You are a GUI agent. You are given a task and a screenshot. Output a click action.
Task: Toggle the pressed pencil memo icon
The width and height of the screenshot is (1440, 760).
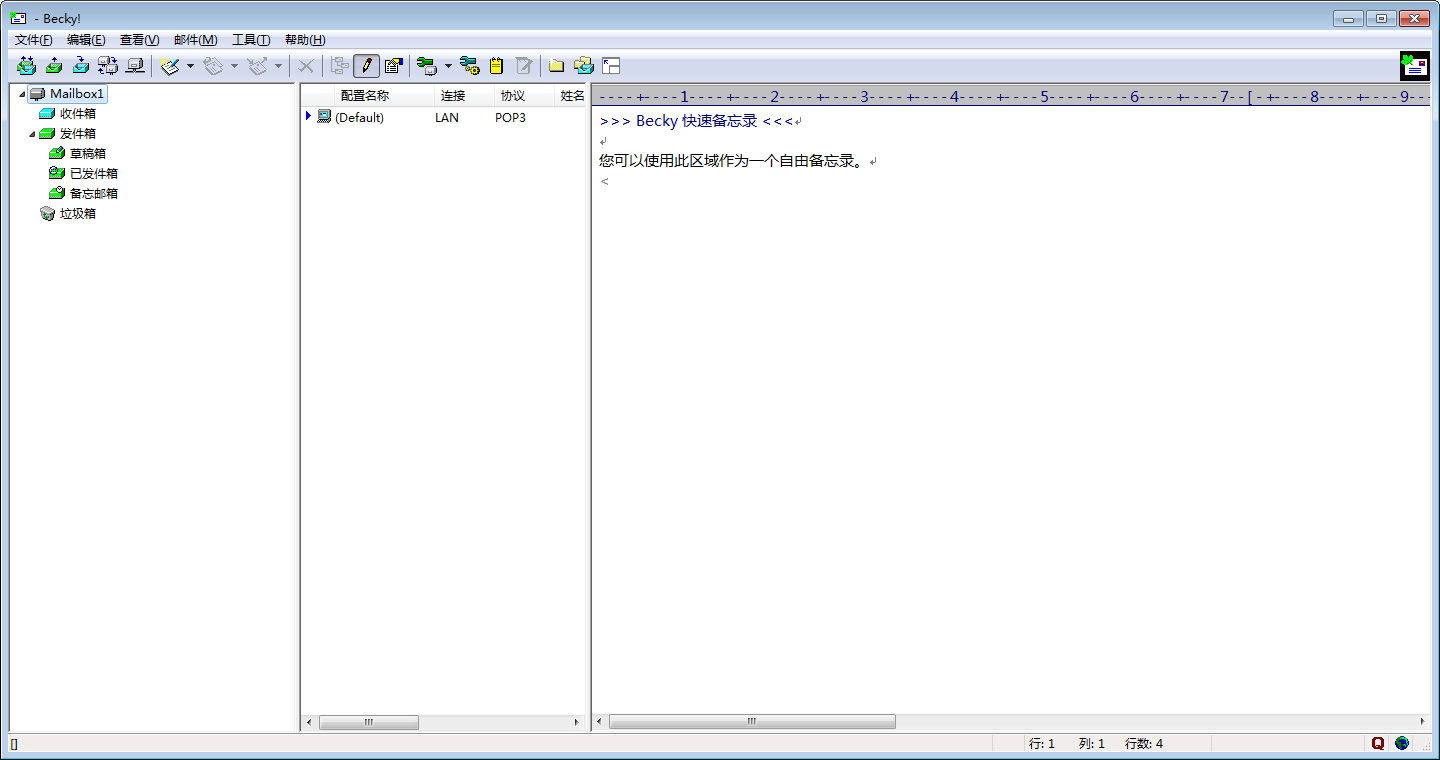click(x=366, y=66)
